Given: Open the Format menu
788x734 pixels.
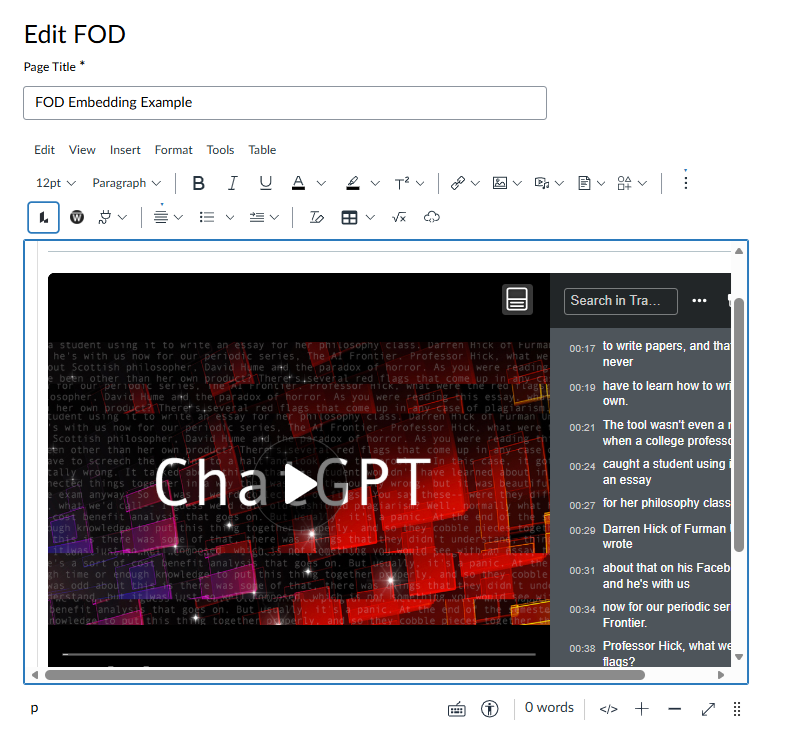Looking at the screenshot, I should point(173,150).
